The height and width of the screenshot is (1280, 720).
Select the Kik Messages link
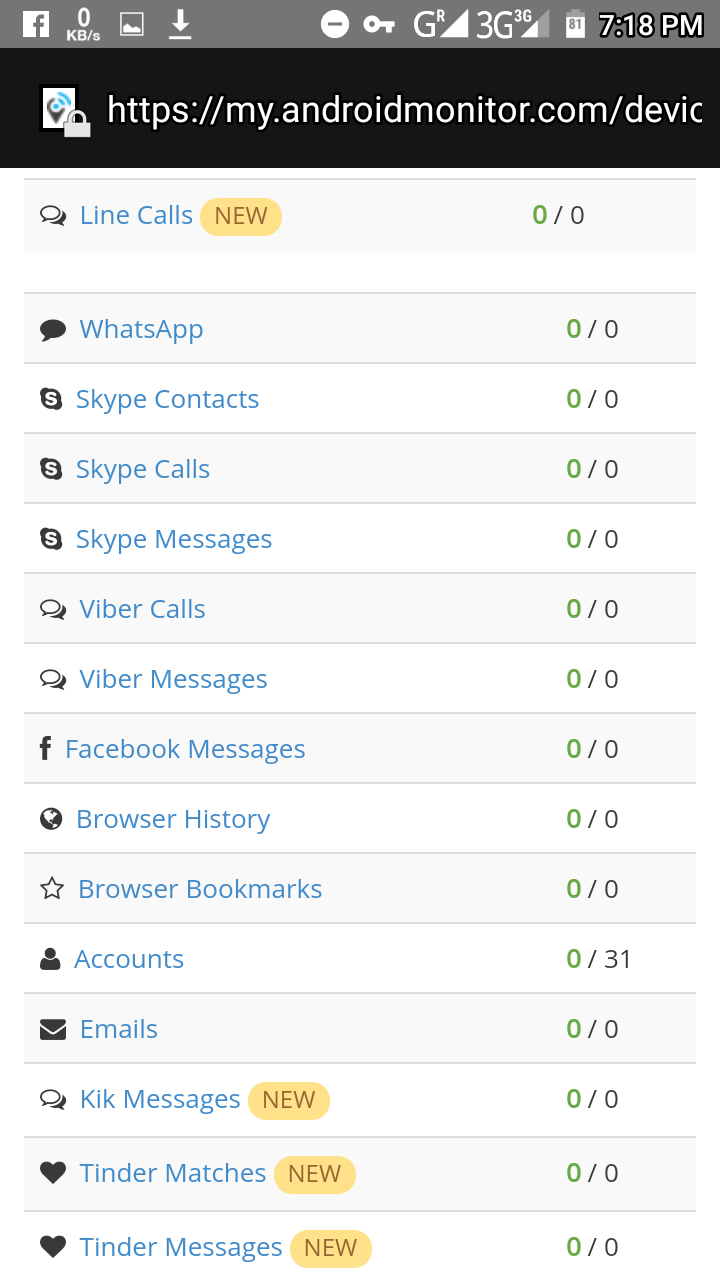(x=160, y=1099)
